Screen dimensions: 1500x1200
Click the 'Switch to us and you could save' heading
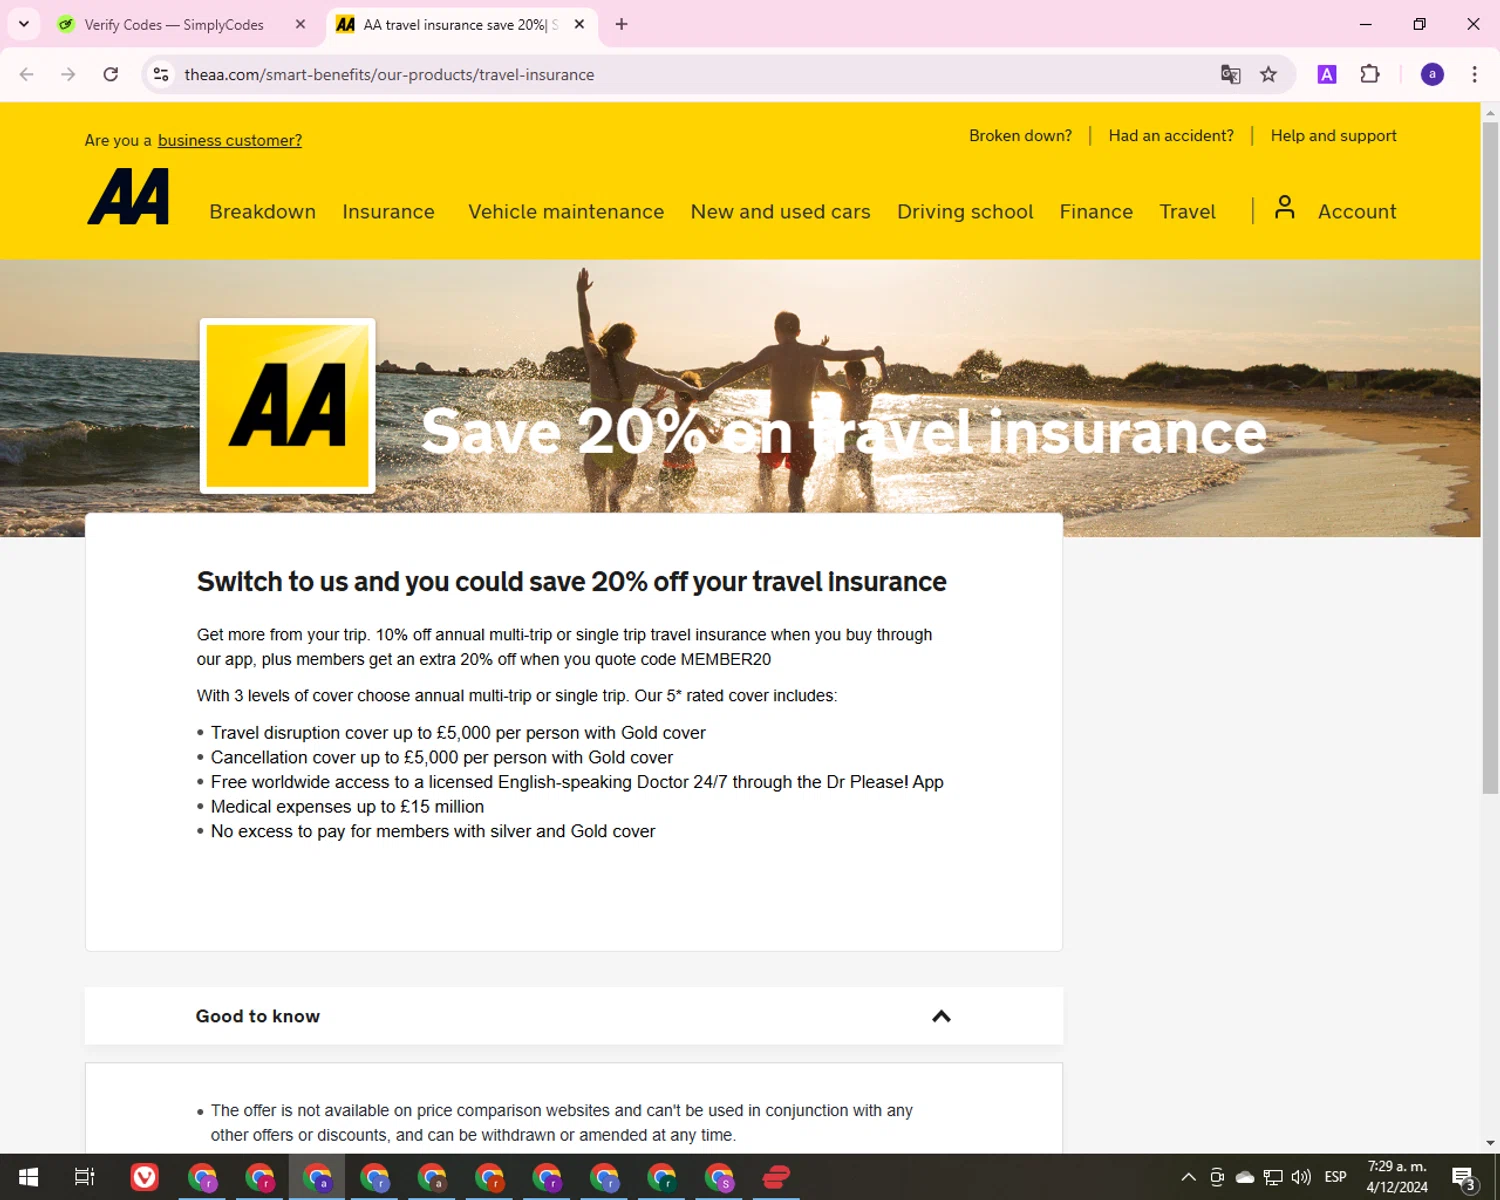tap(571, 582)
